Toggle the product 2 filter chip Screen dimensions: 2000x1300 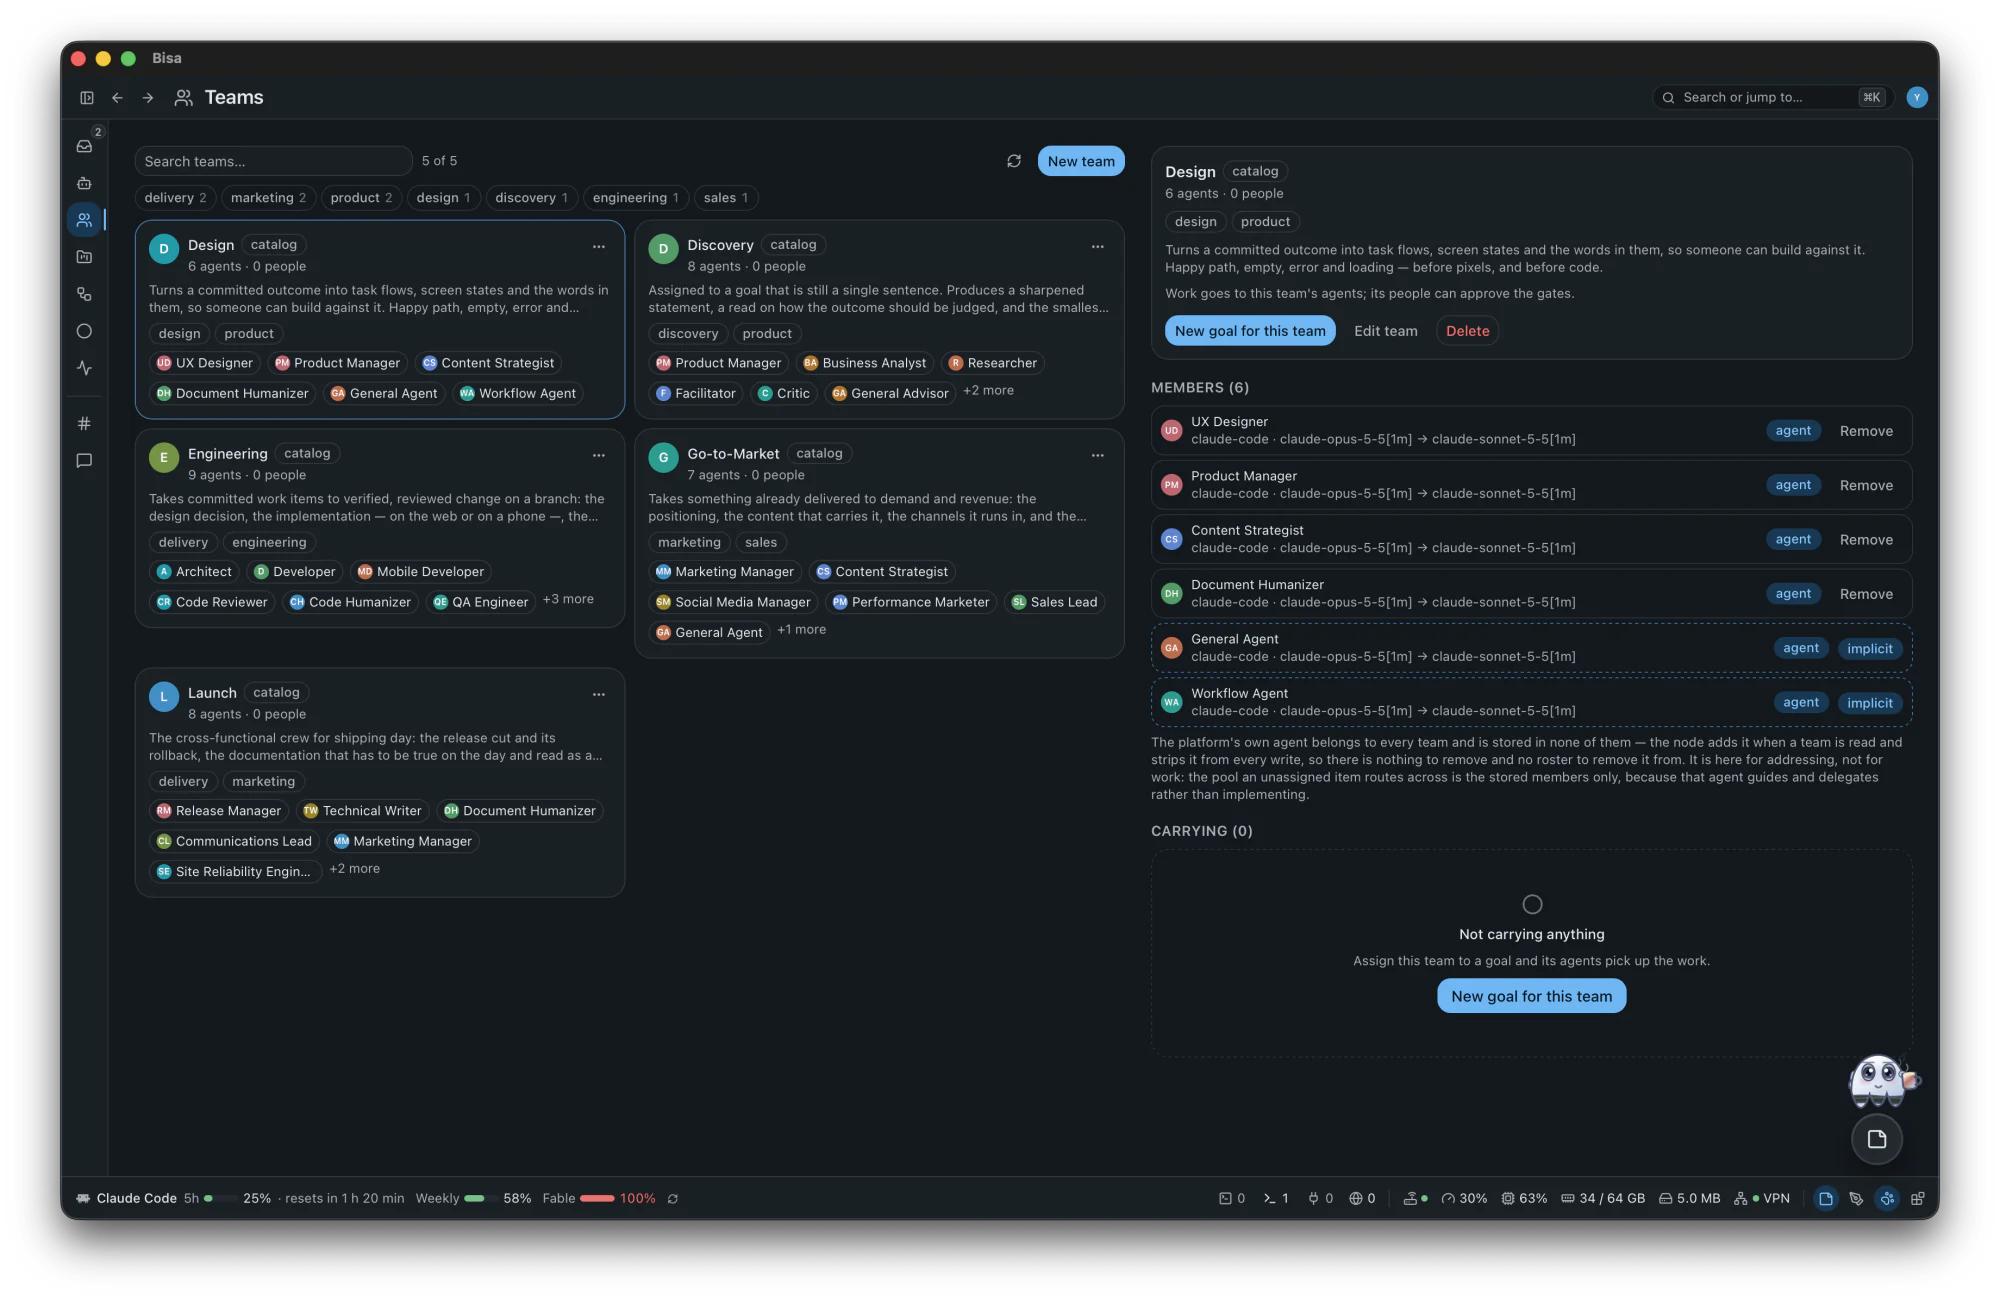361,198
